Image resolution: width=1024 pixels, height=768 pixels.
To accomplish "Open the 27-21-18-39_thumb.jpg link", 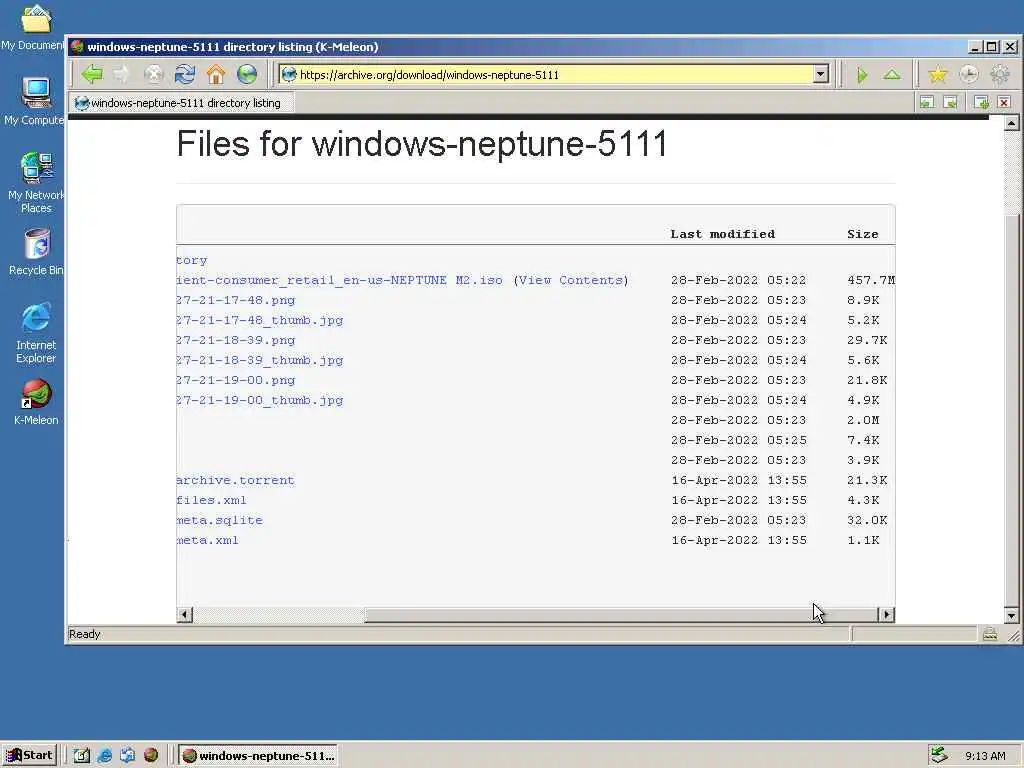I will tap(260, 360).
